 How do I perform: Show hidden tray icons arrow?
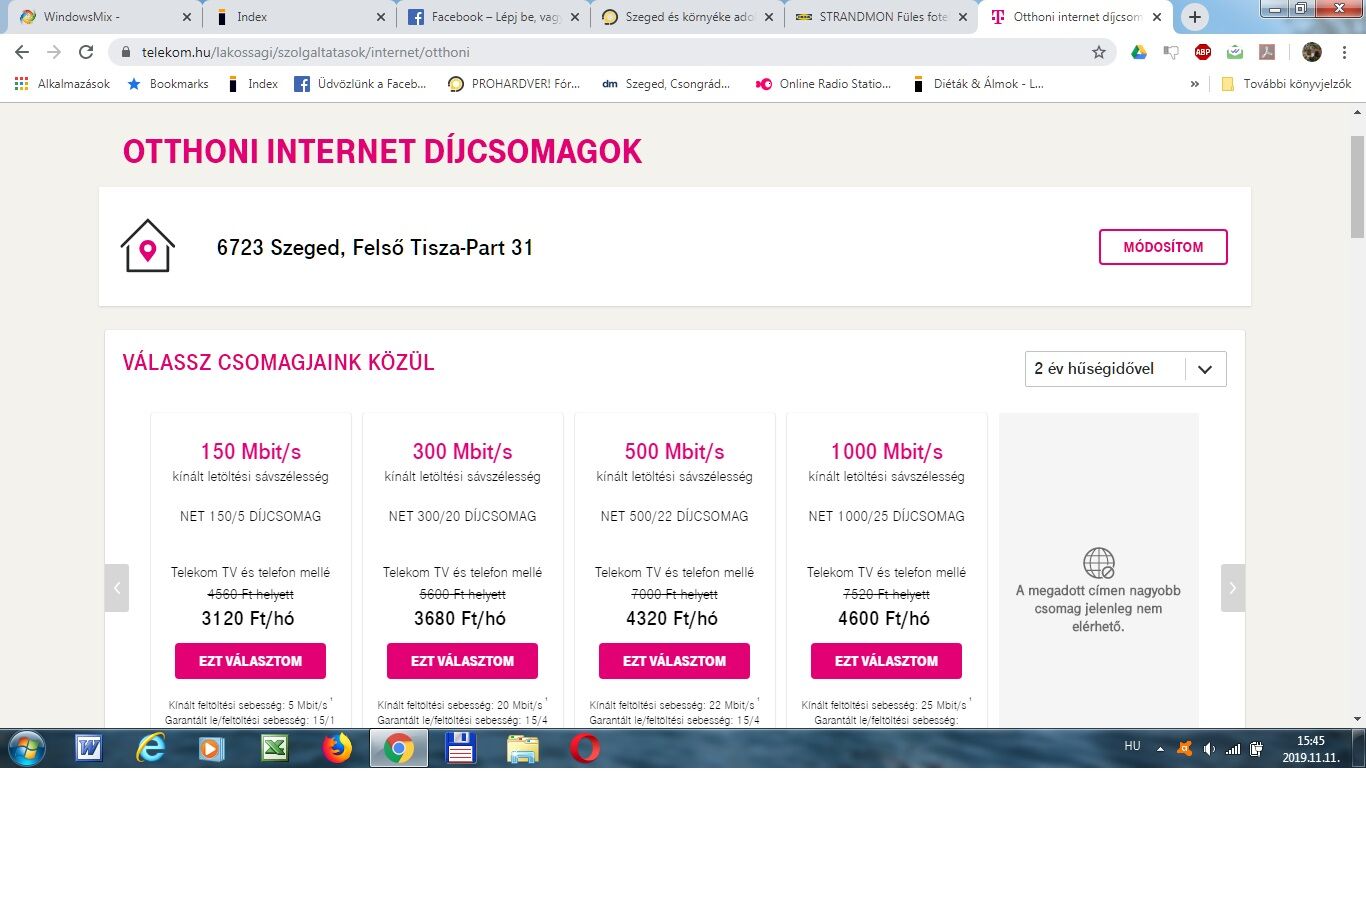click(1160, 748)
